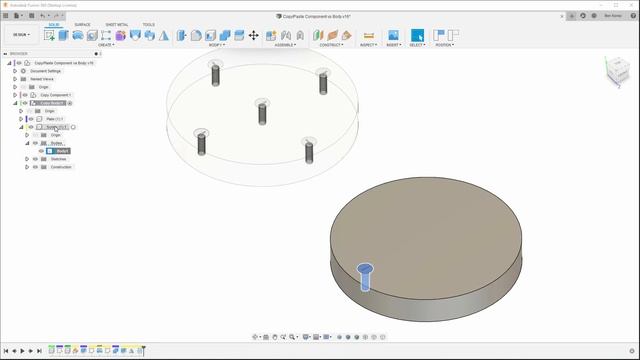Expand Document Settings node
The width and height of the screenshot is (640, 360).
(x=15, y=71)
